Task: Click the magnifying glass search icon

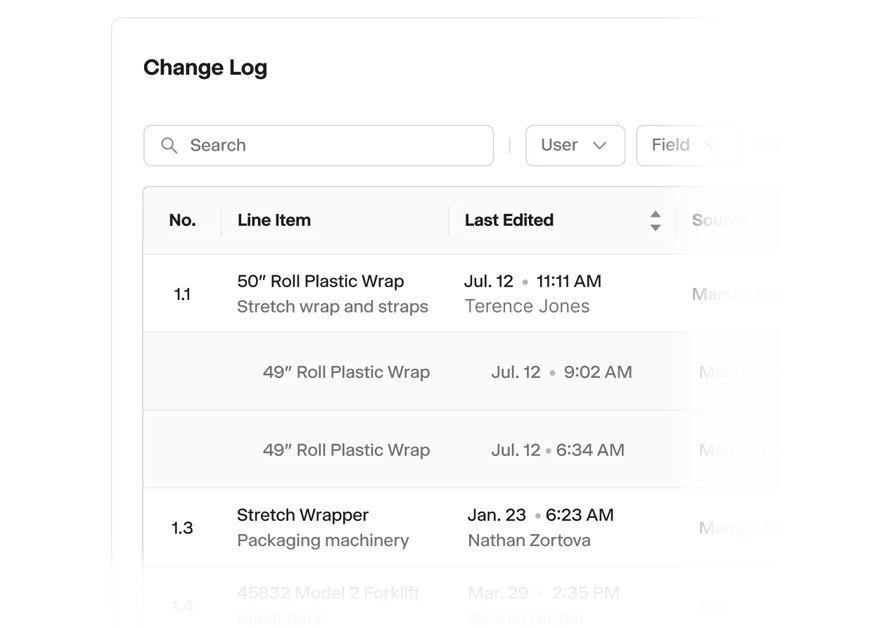Action: pyautogui.click(x=169, y=146)
